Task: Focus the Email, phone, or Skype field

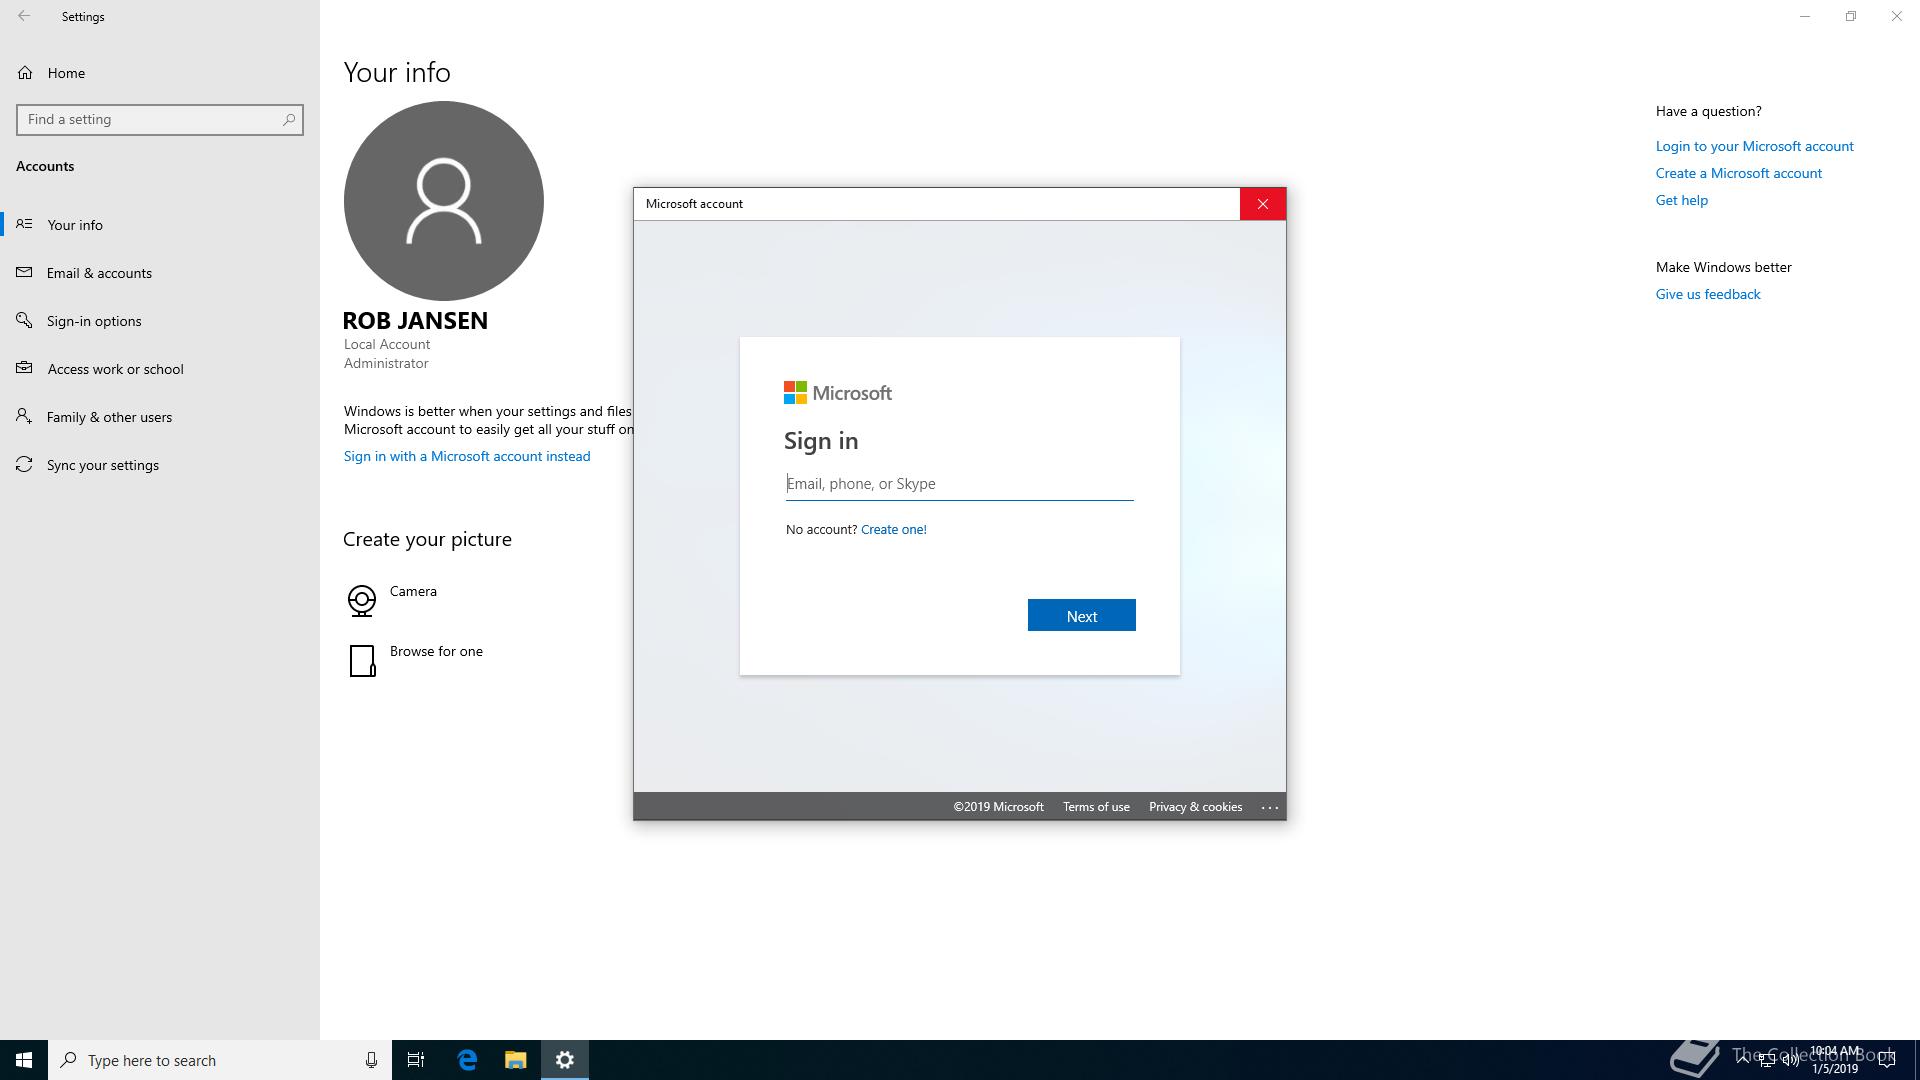Action: 960,484
